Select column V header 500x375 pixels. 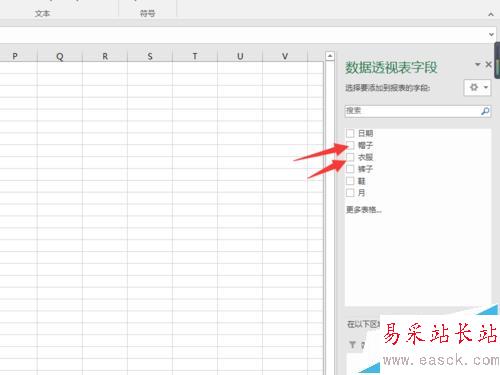[x=285, y=56]
